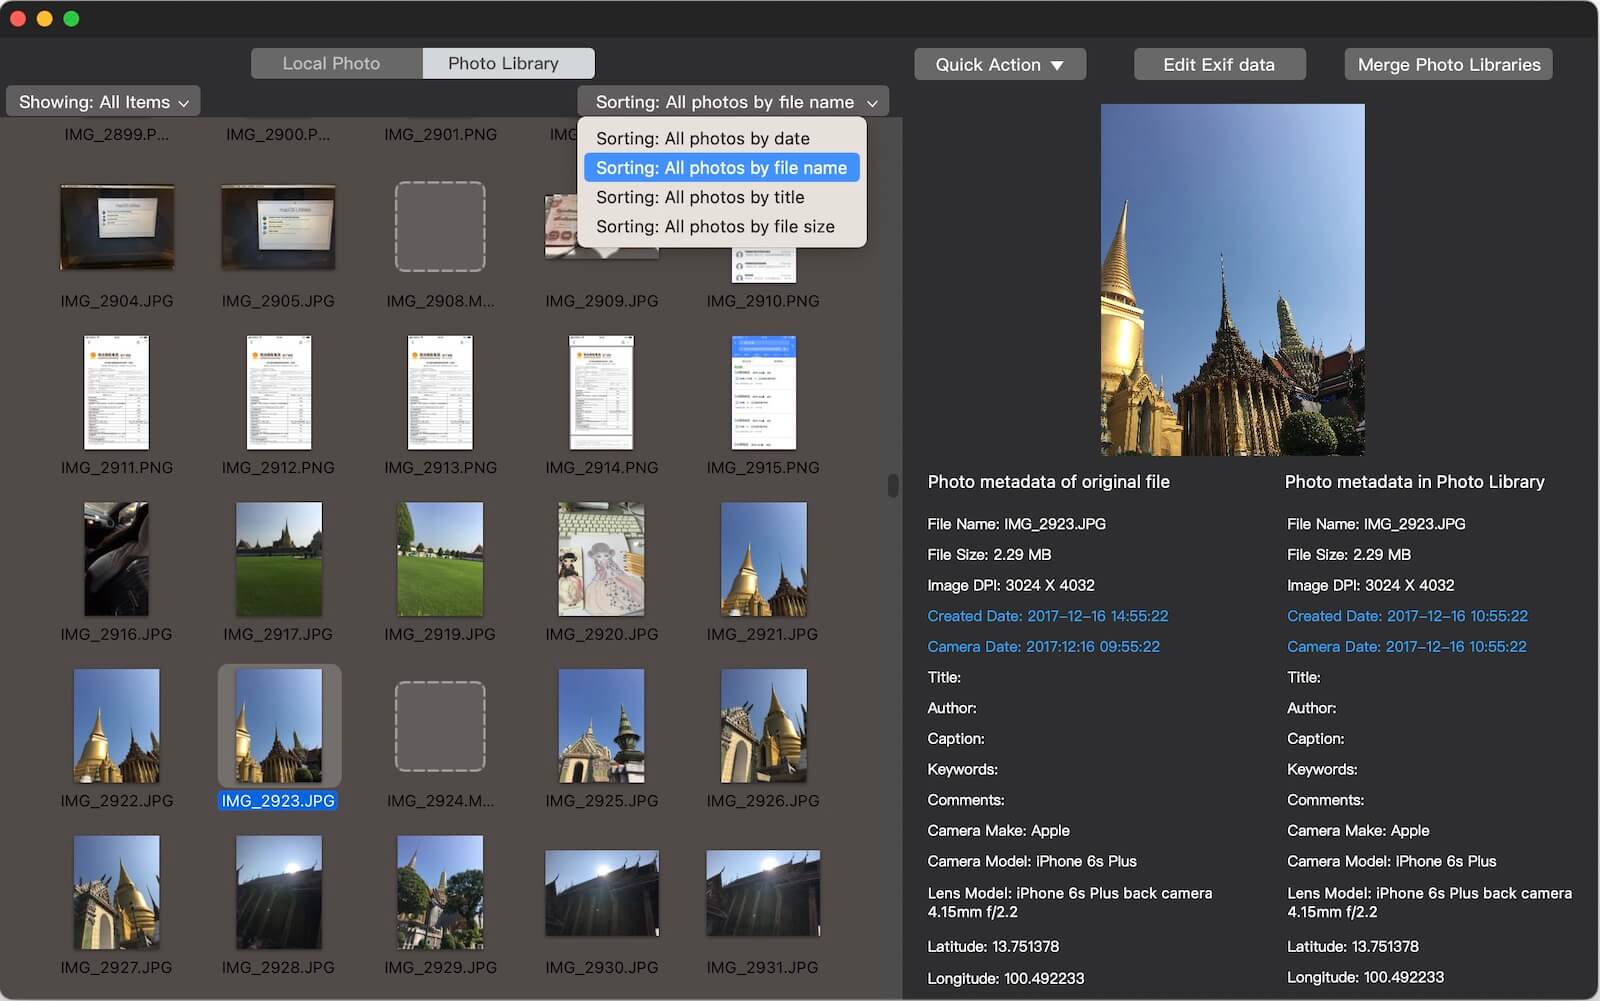Image resolution: width=1600 pixels, height=1001 pixels.
Task: Click the IMG_2910.PNG filename label
Action: point(763,301)
